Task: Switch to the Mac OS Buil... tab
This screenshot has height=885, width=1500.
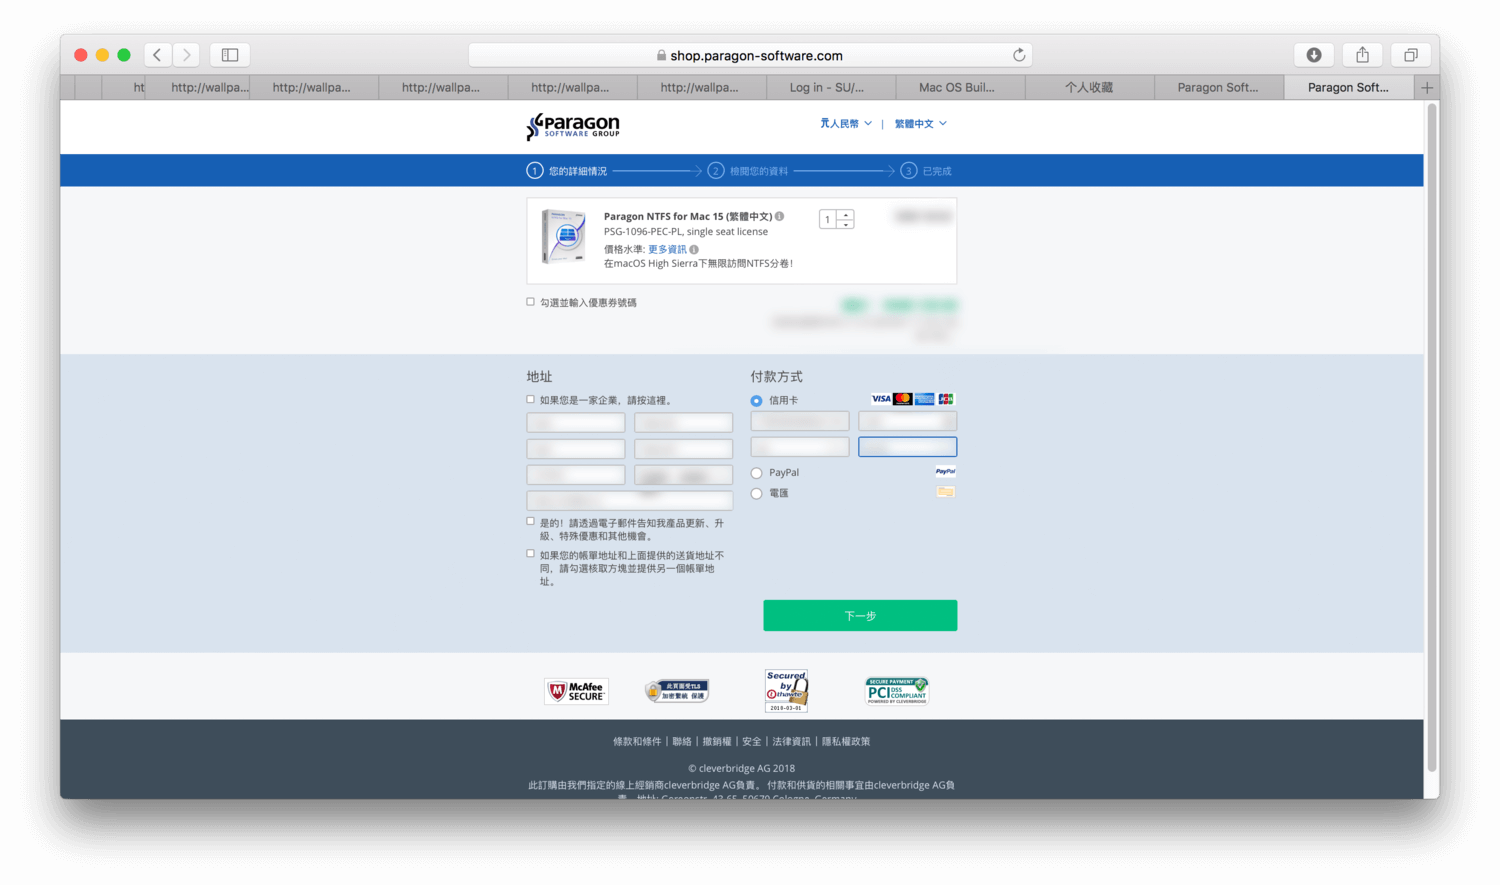Action: (957, 88)
